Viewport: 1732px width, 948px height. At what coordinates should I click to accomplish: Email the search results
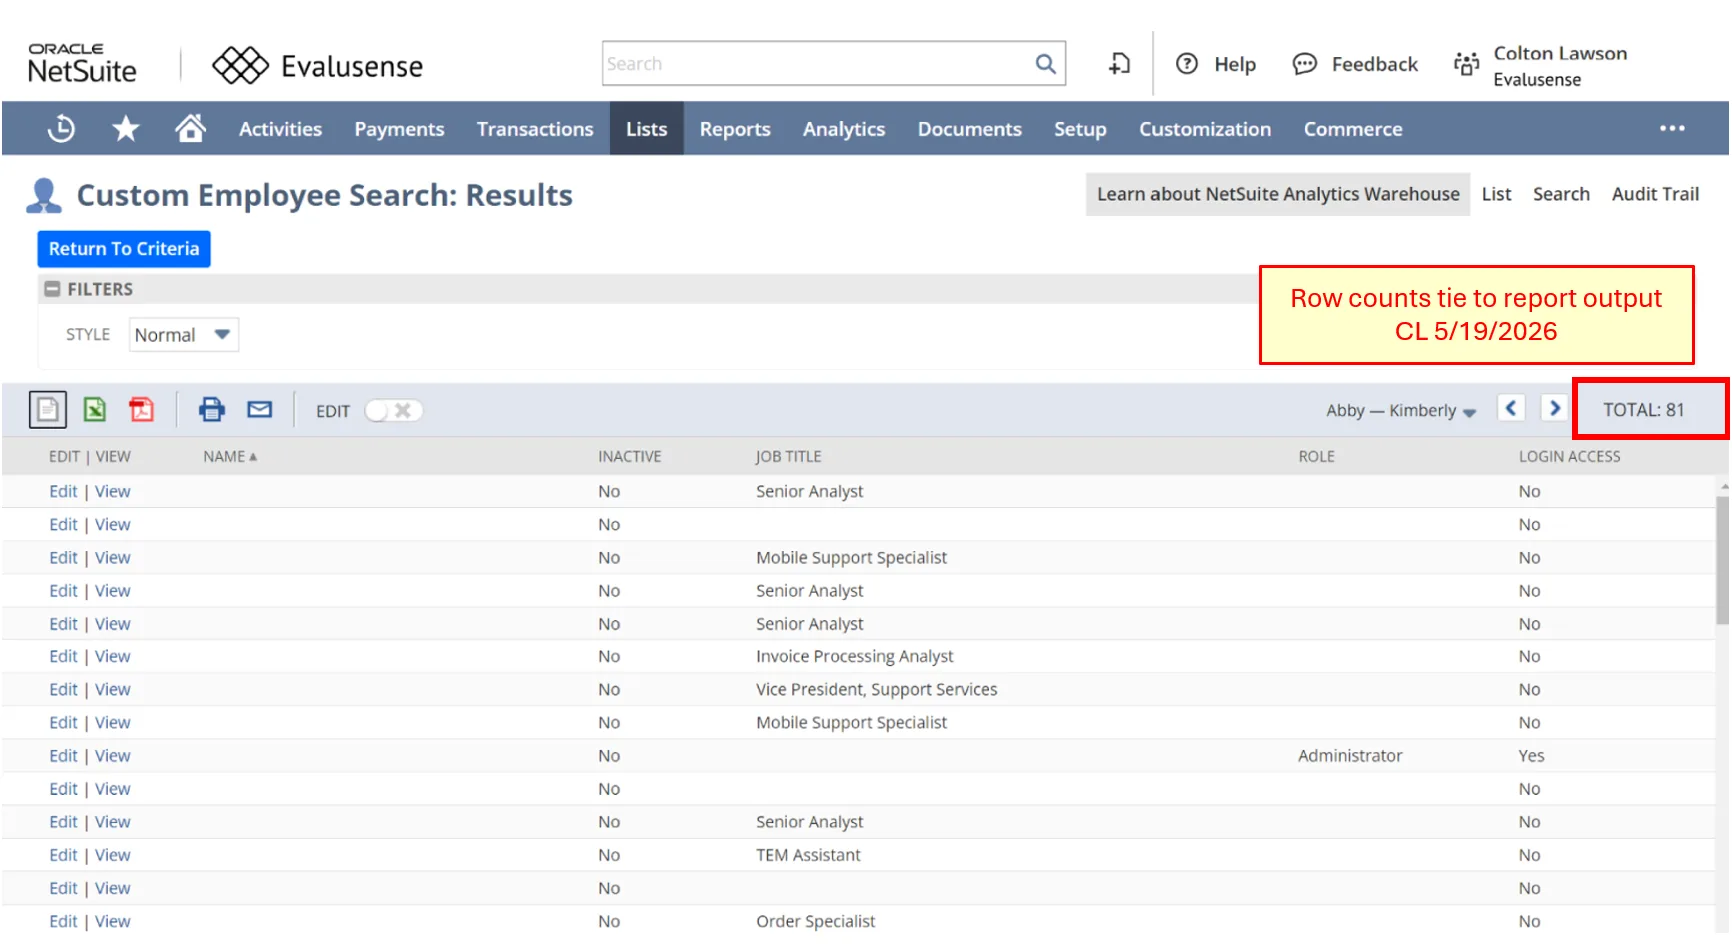[260, 410]
